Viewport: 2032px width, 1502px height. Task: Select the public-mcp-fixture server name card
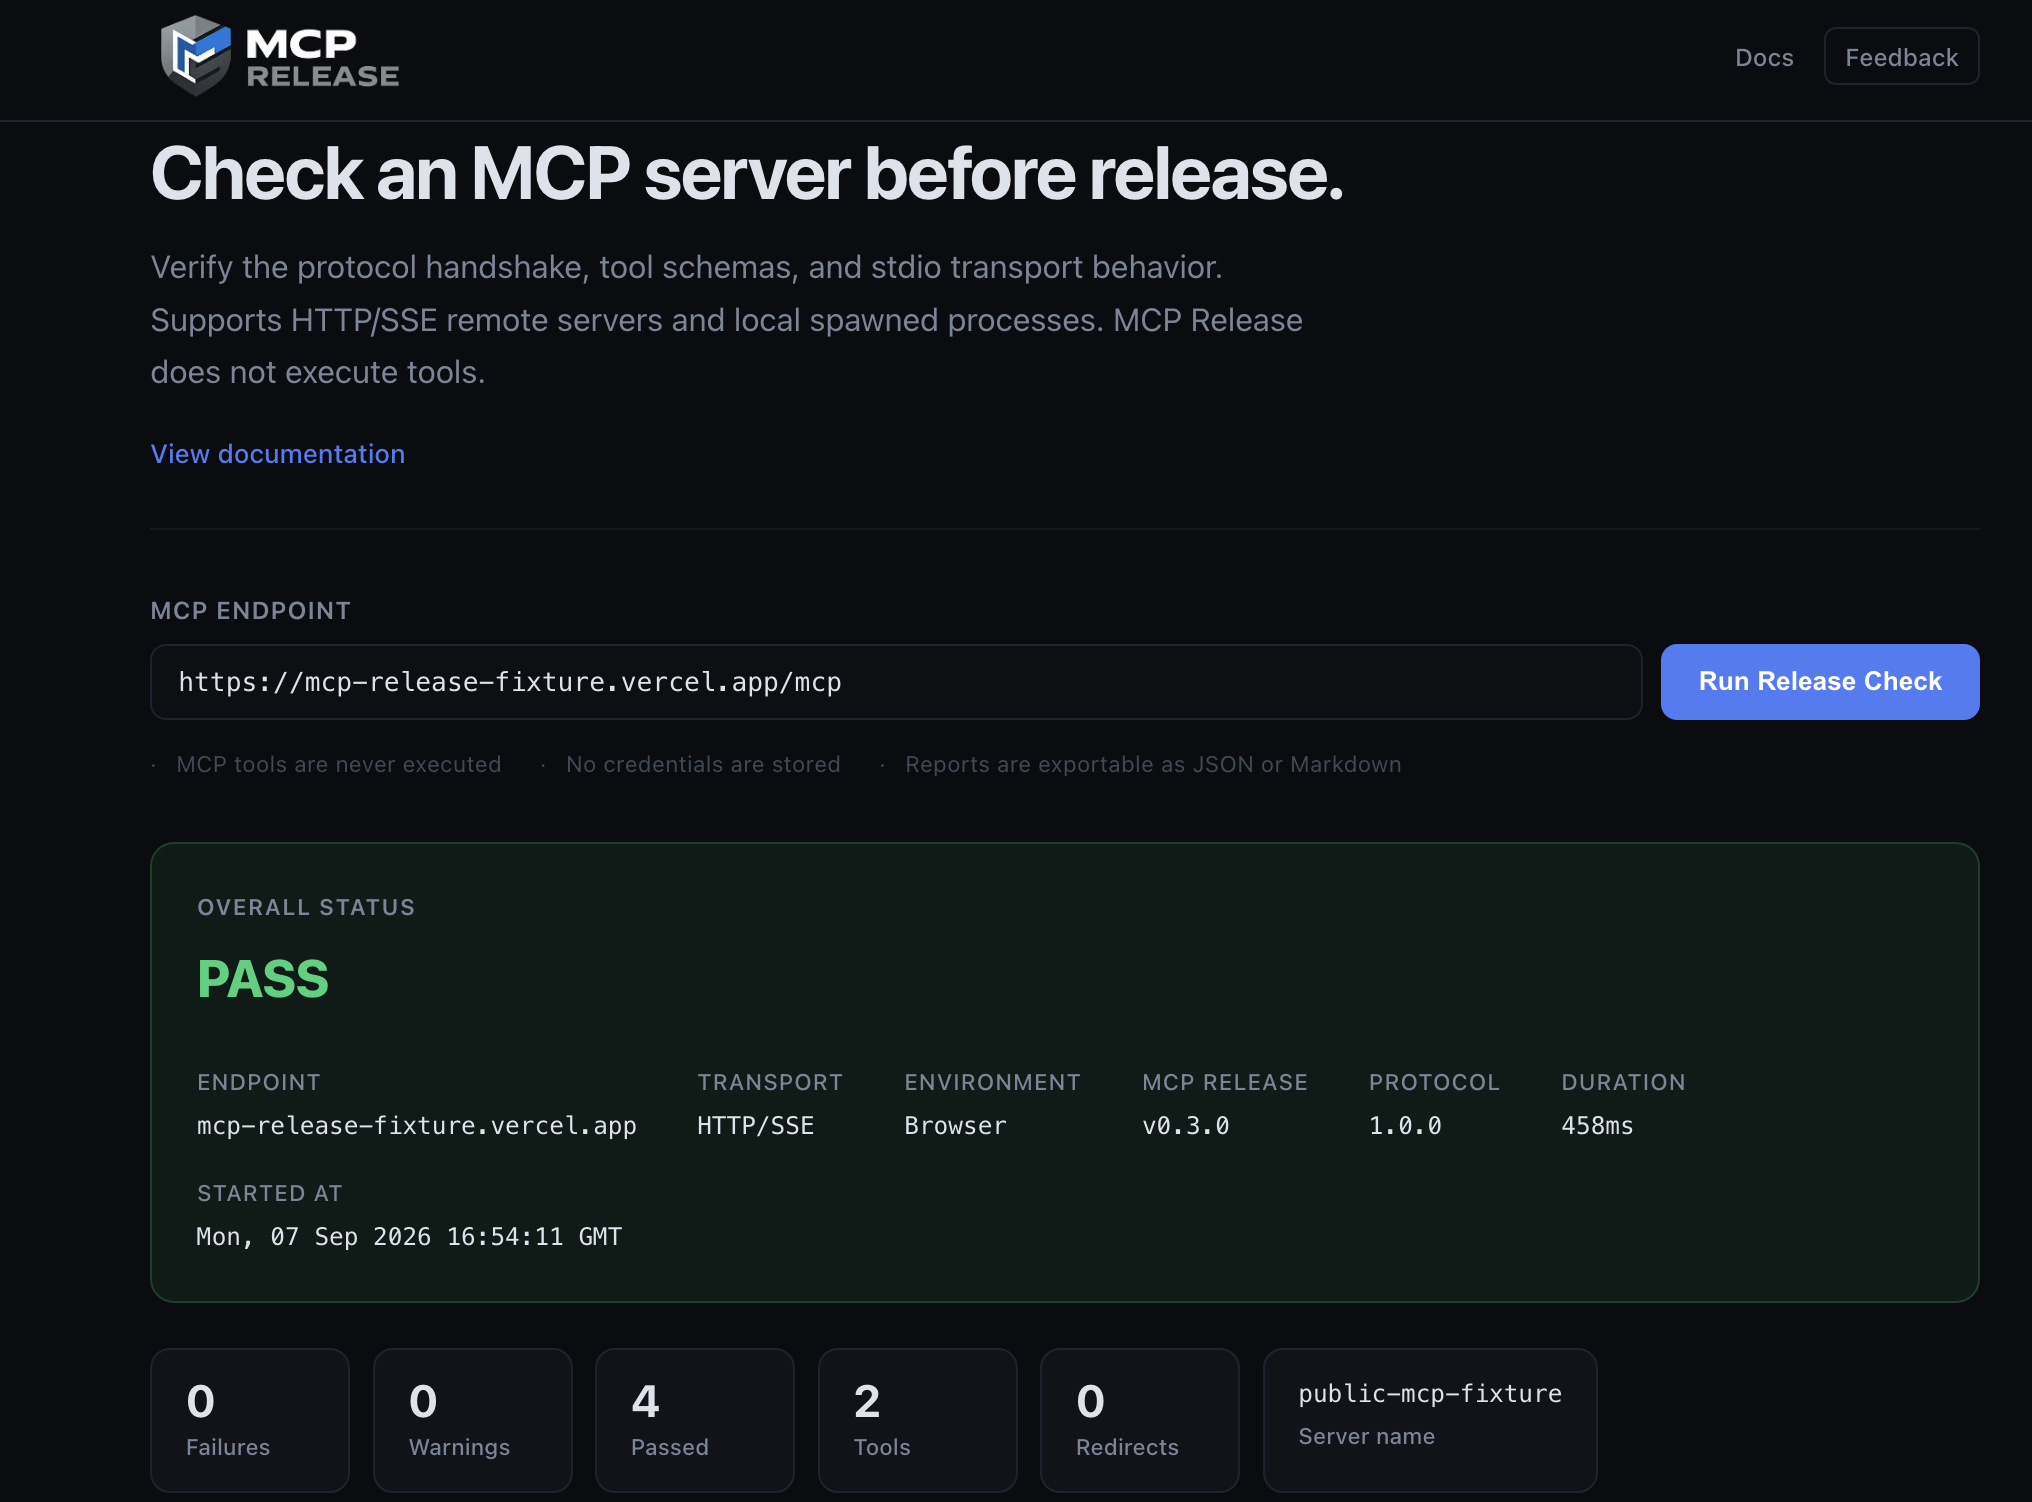pyautogui.click(x=1430, y=1420)
